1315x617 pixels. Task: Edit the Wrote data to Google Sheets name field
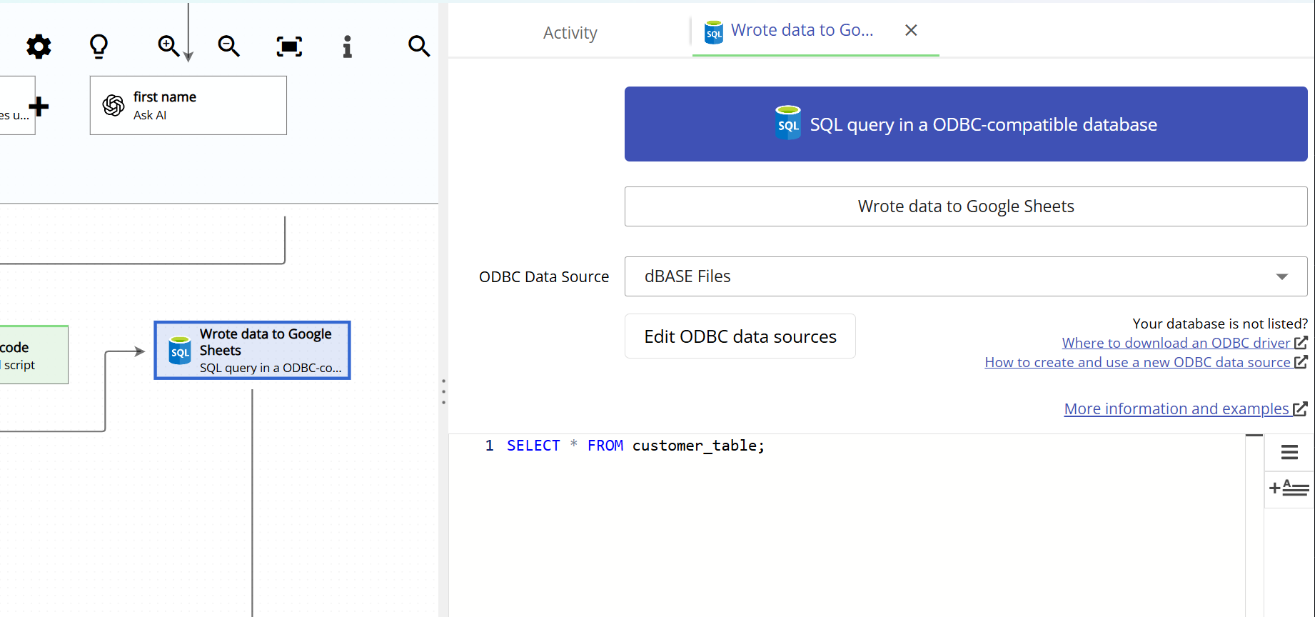tap(966, 206)
